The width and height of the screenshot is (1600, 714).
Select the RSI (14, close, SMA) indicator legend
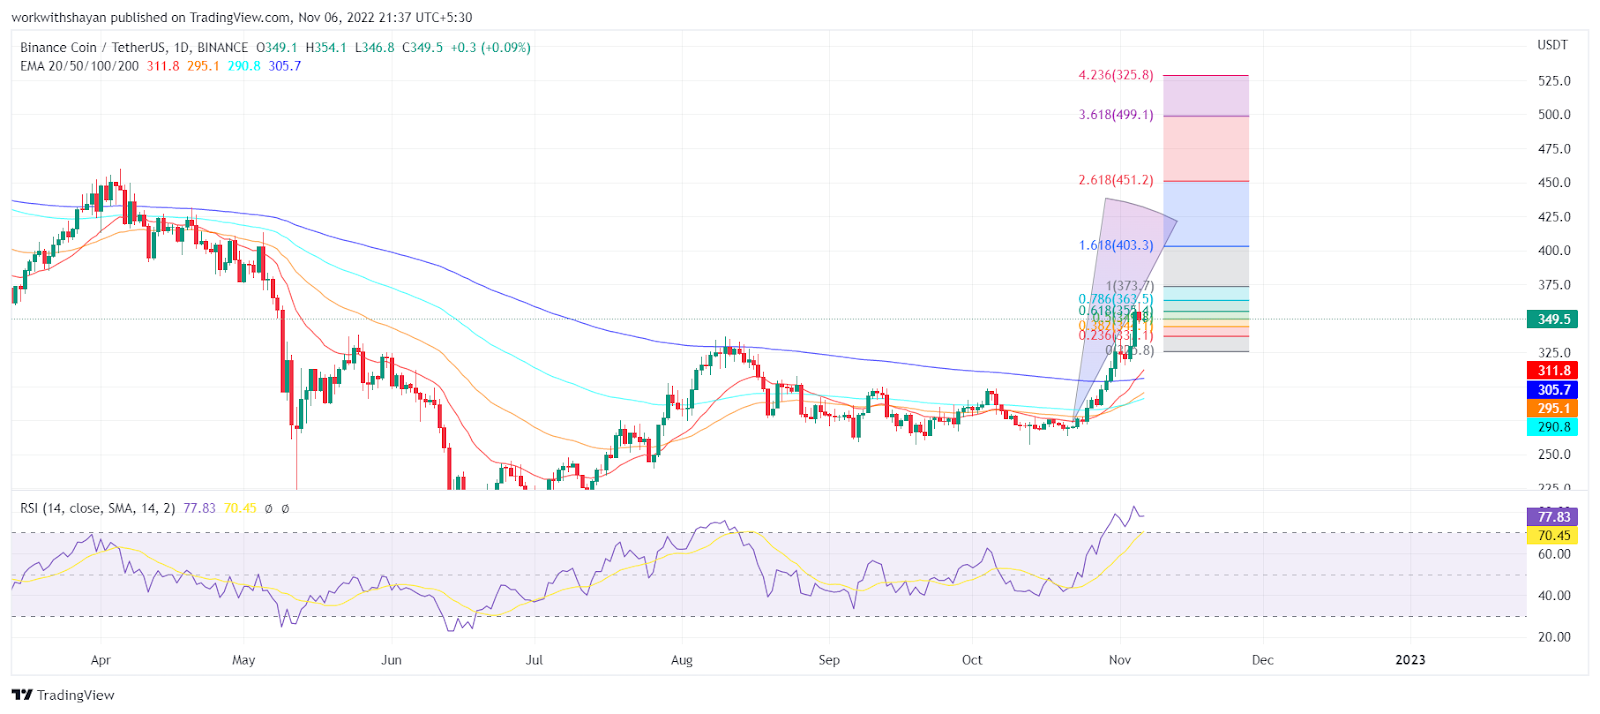(97, 508)
